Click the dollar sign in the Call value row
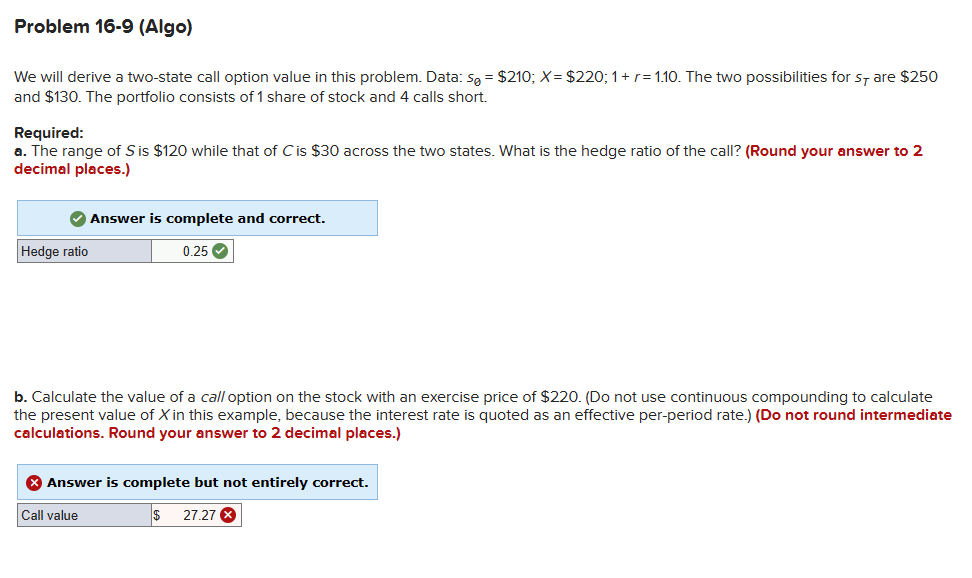 (156, 514)
